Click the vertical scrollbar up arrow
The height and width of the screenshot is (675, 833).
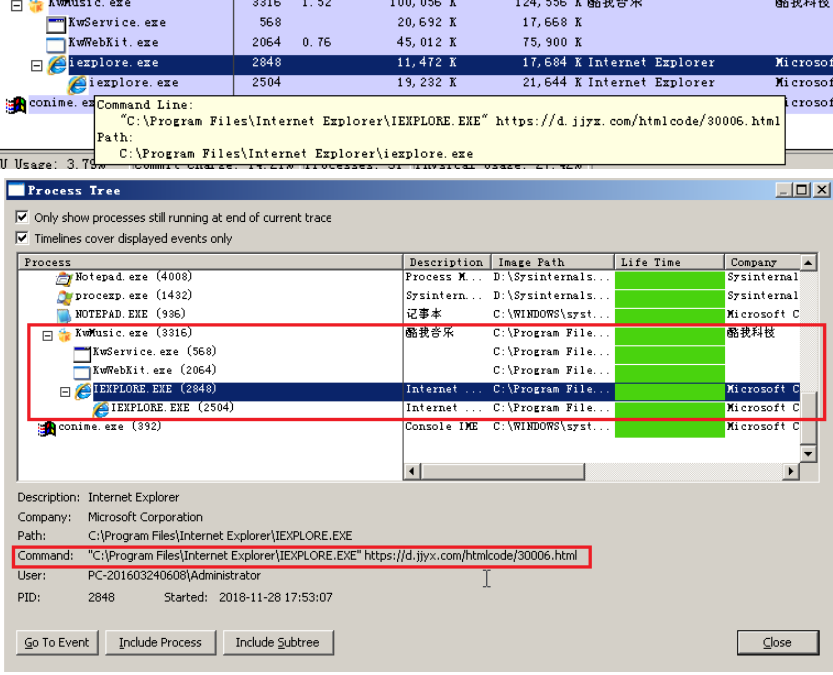(x=808, y=263)
